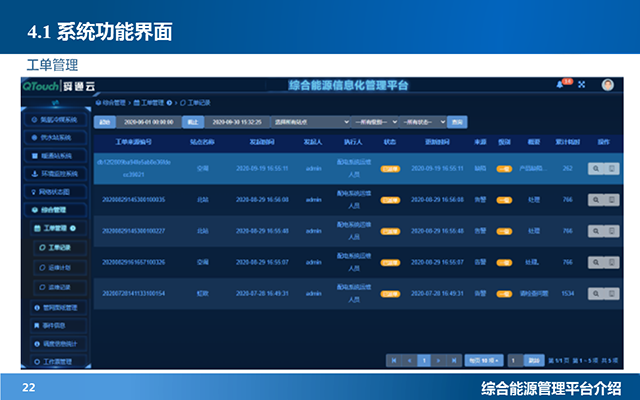Click work order number 20200829161657100326
Viewport: 640px width, 400px height.
tap(133, 262)
